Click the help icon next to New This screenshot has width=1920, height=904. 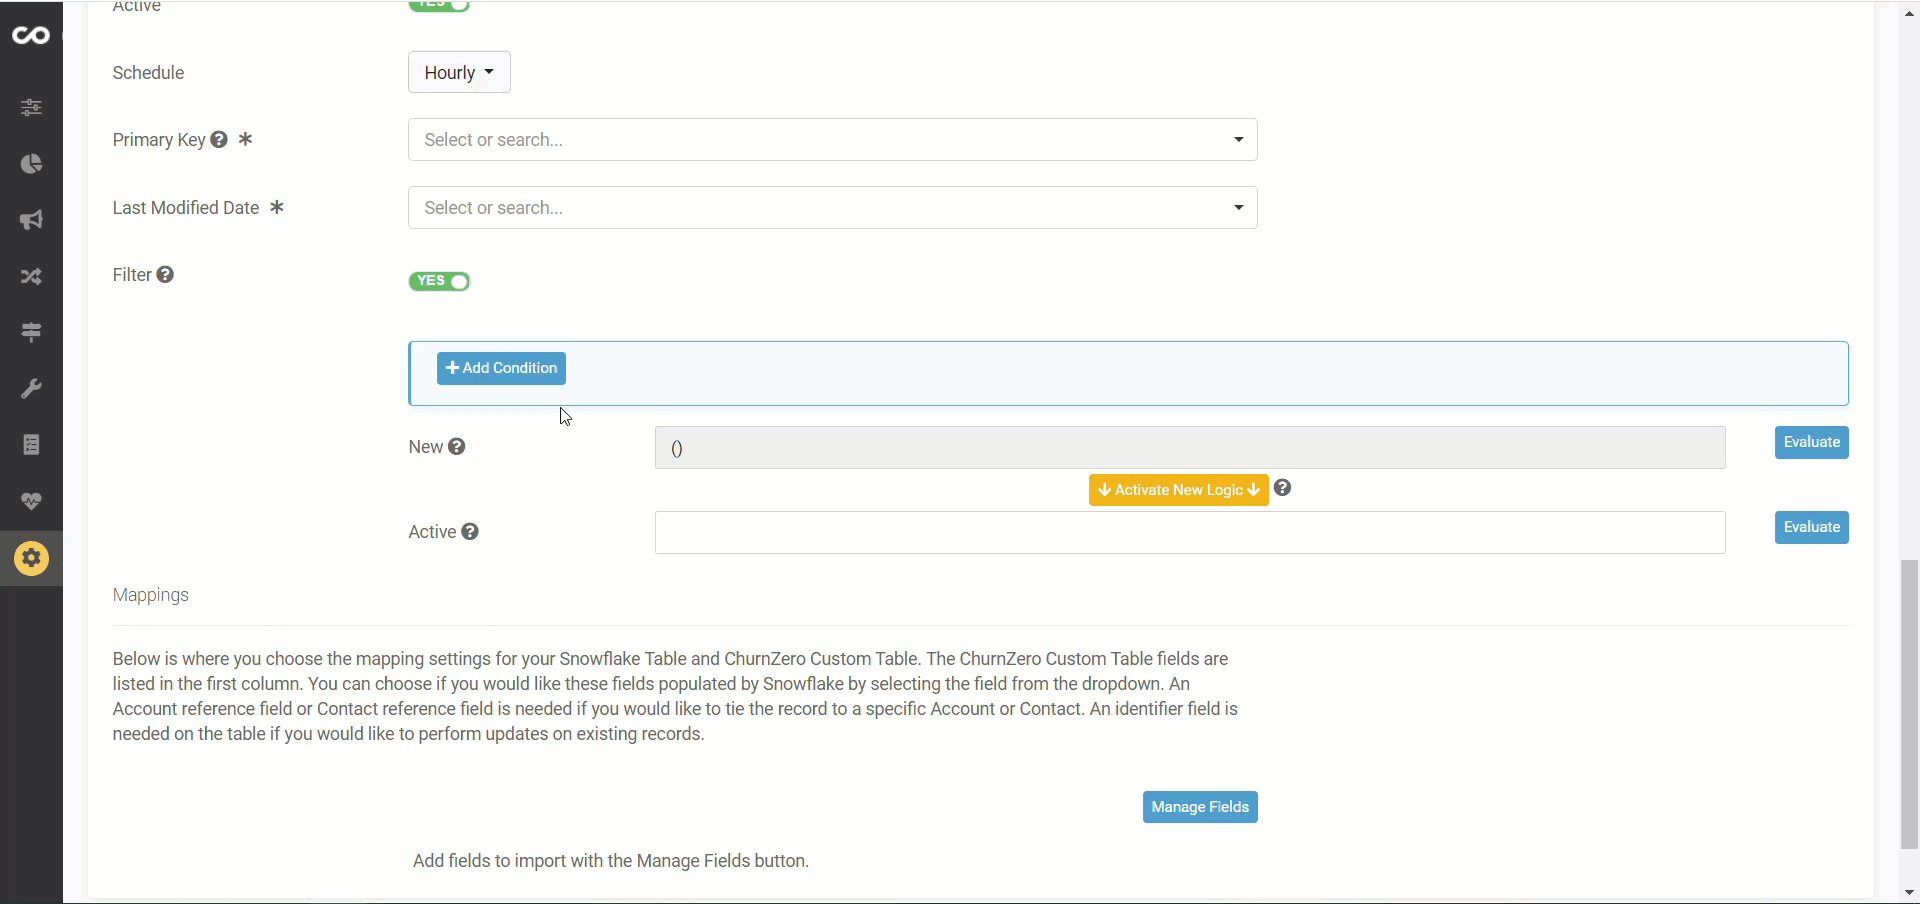coord(457,446)
